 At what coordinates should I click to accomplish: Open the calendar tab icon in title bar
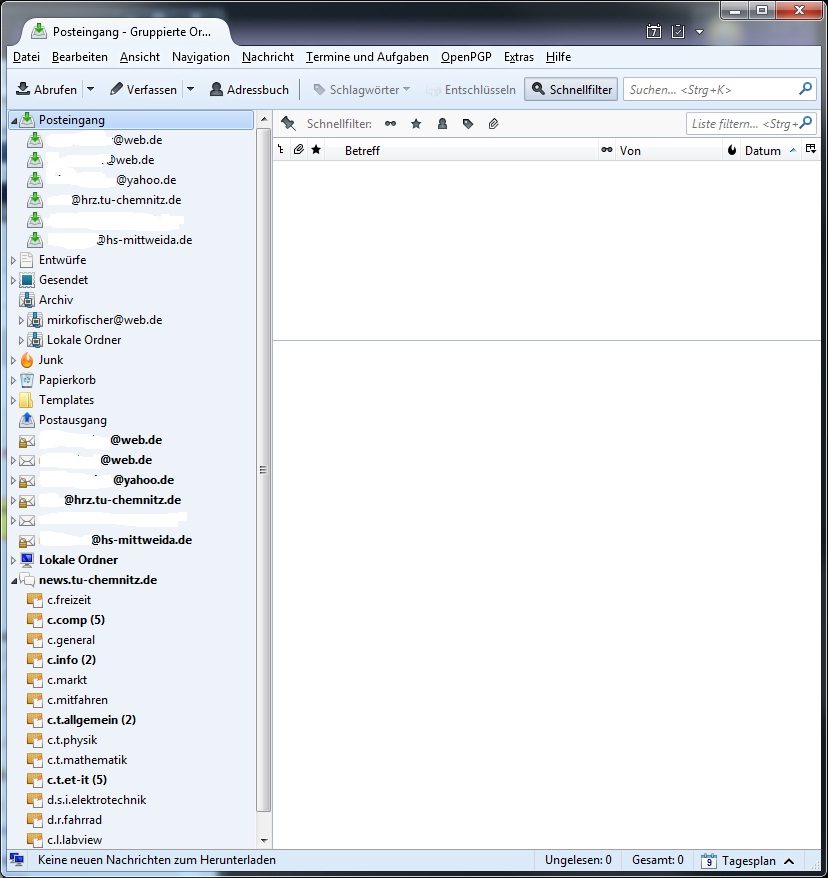click(654, 32)
